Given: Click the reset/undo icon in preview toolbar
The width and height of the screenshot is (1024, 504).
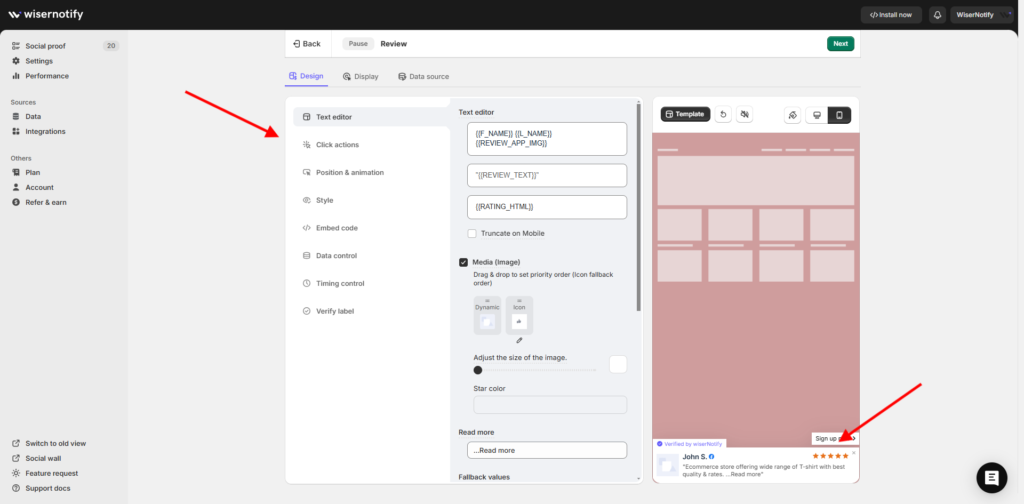Looking at the screenshot, I should click(x=723, y=114).
